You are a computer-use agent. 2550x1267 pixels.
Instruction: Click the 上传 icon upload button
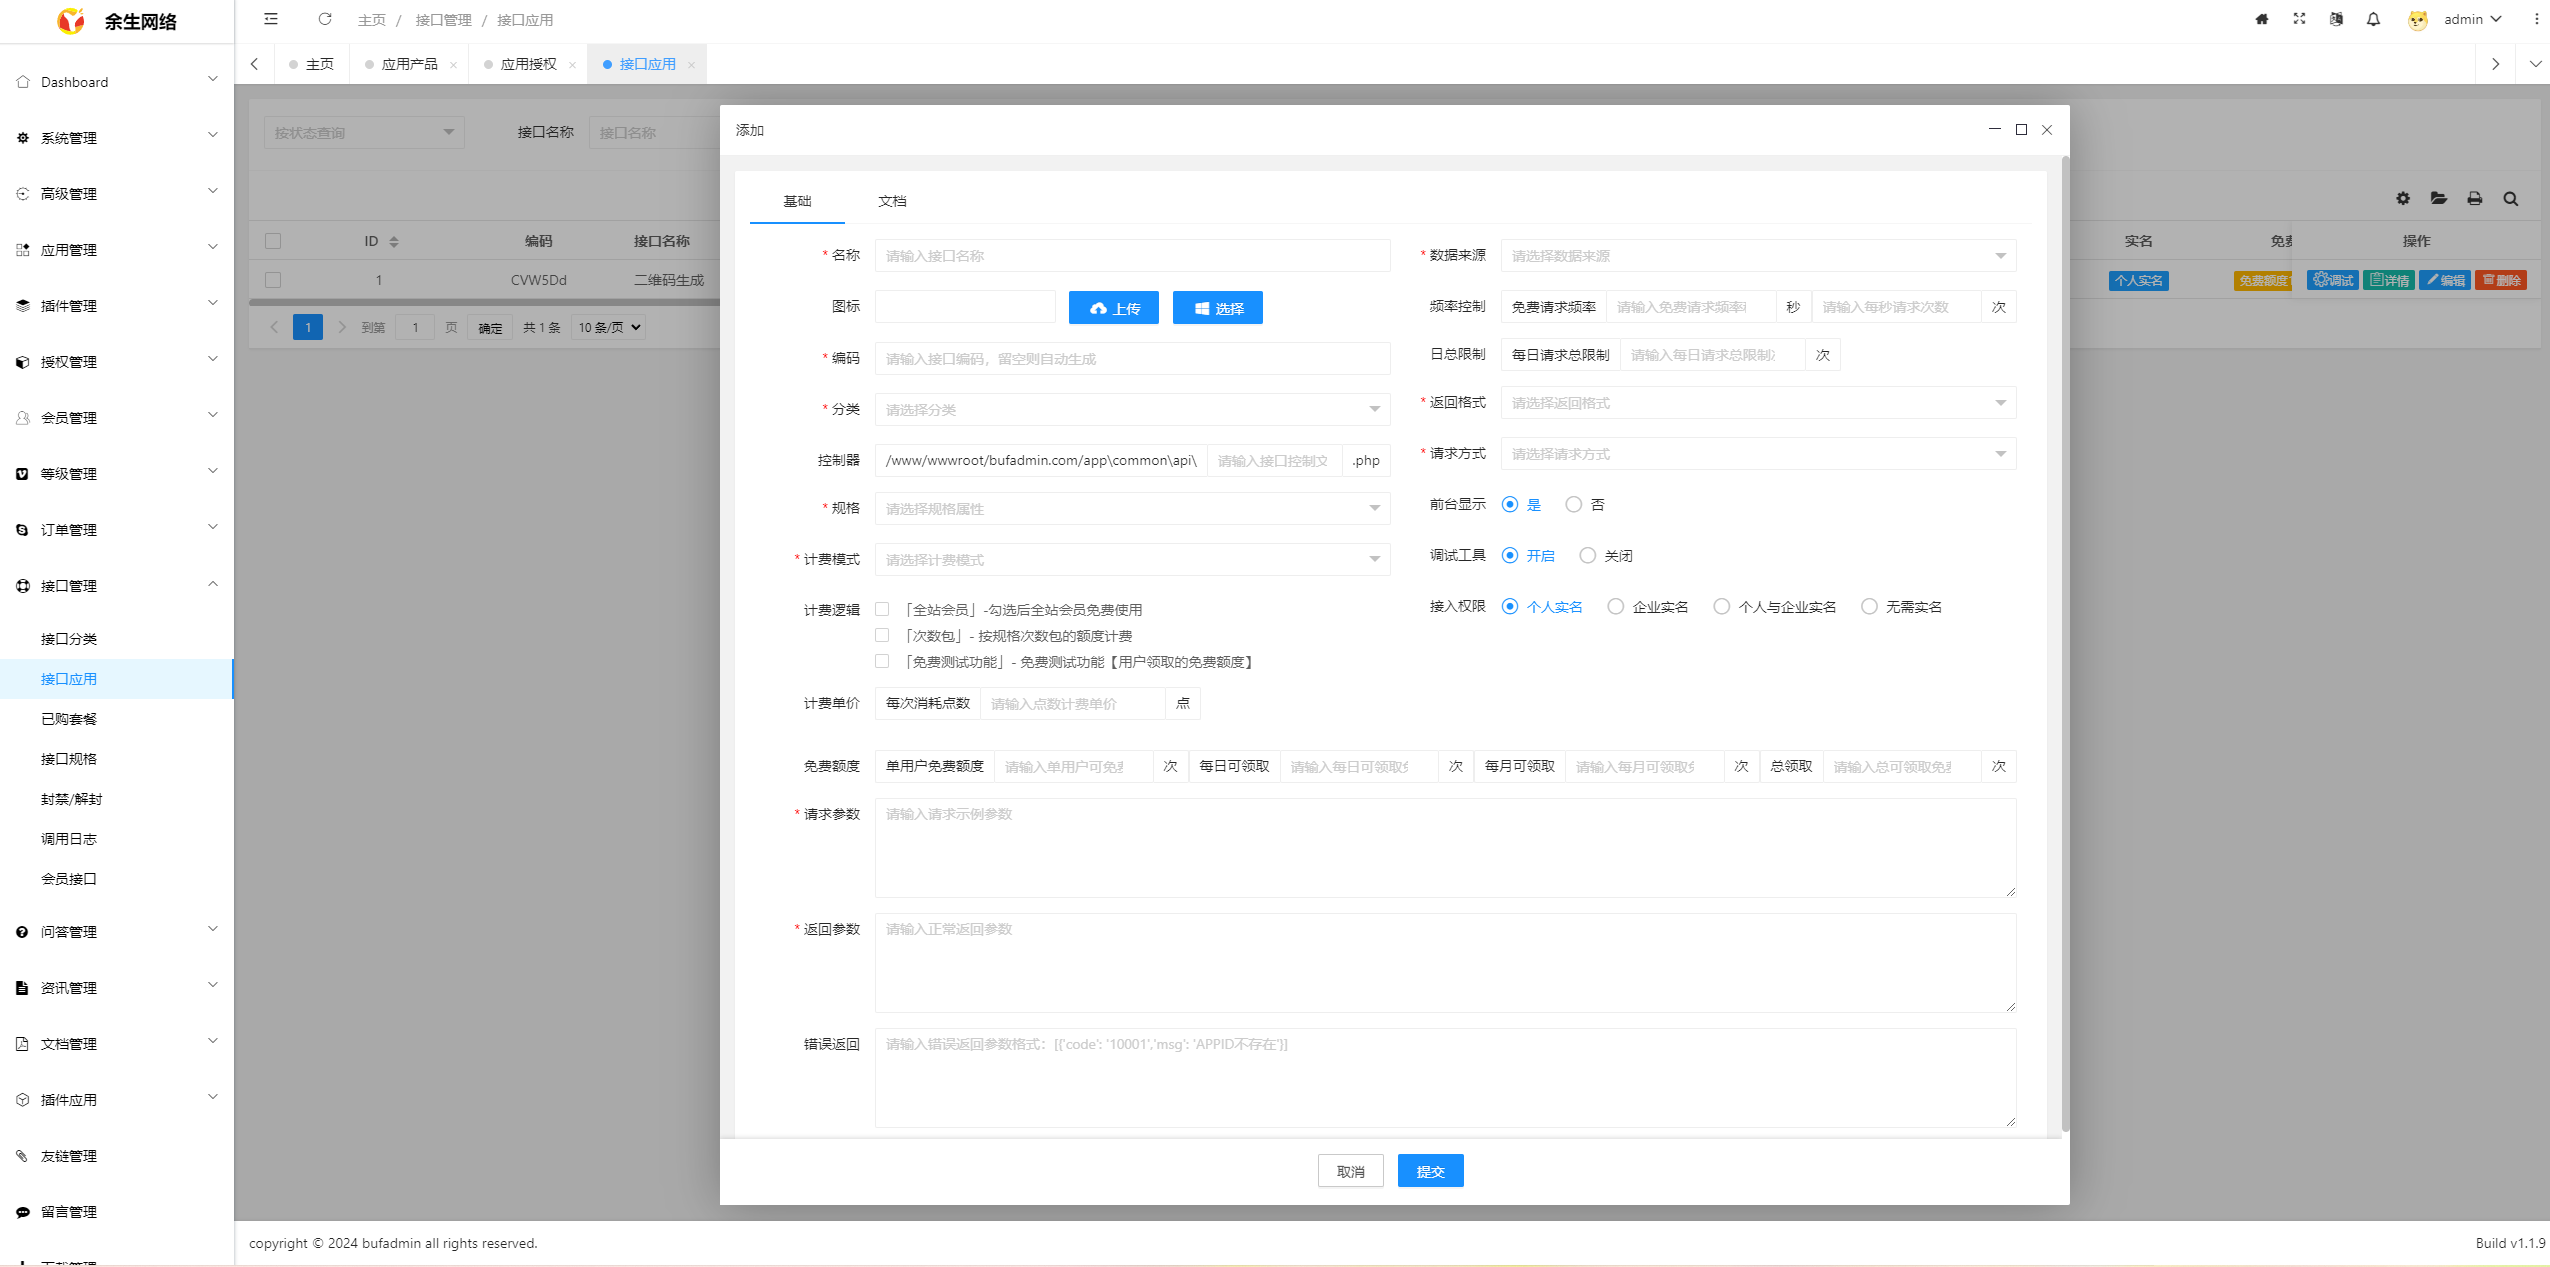tap(1113, 308)
